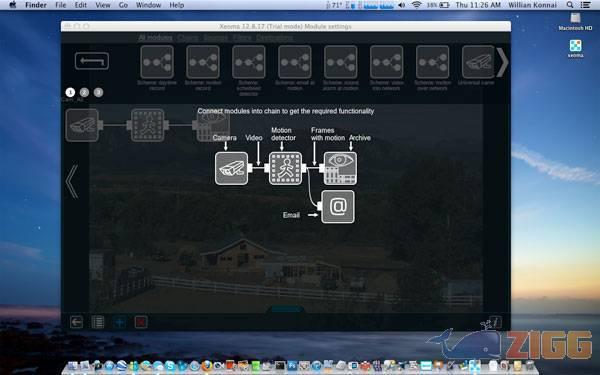Open Photoshop from the Dock
Image resolution: width=600 pixels, height=375 pixels.
coord(292,366)
